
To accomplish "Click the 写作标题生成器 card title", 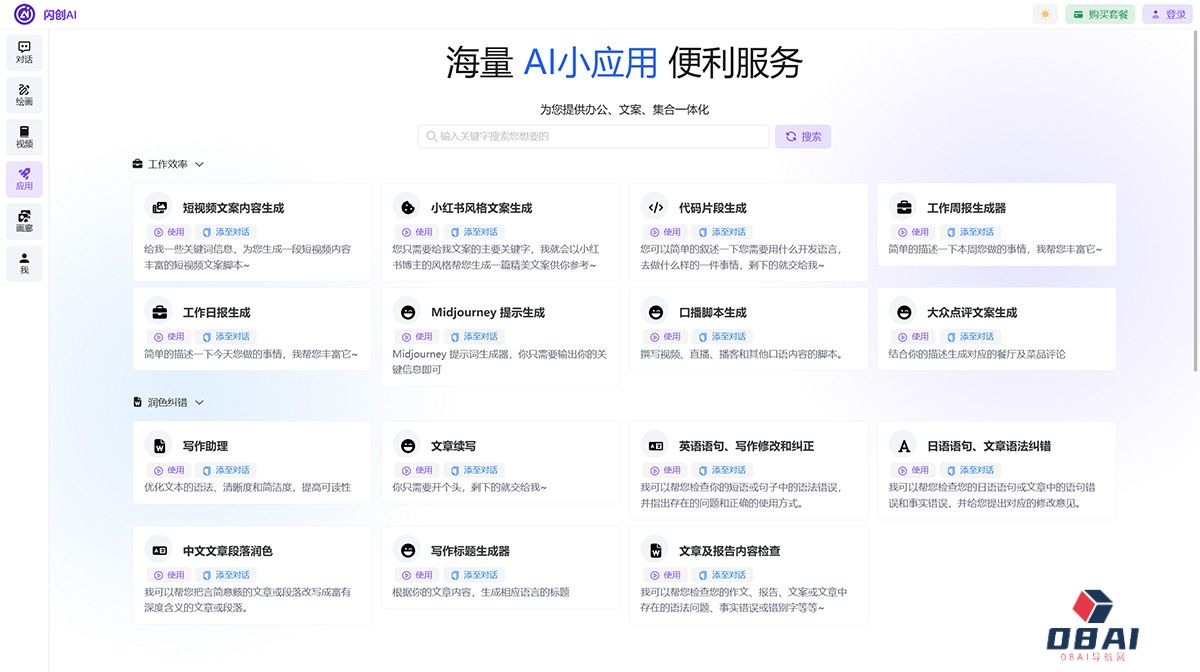I will point(470,550).
